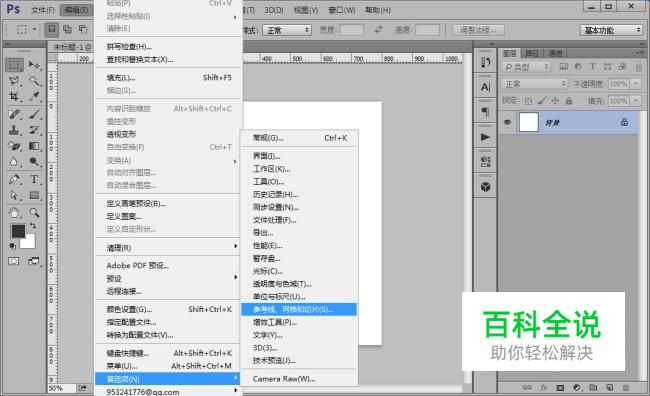Select the Blur tool
This screenshot has width=650, height=396.
click(14, 162)
